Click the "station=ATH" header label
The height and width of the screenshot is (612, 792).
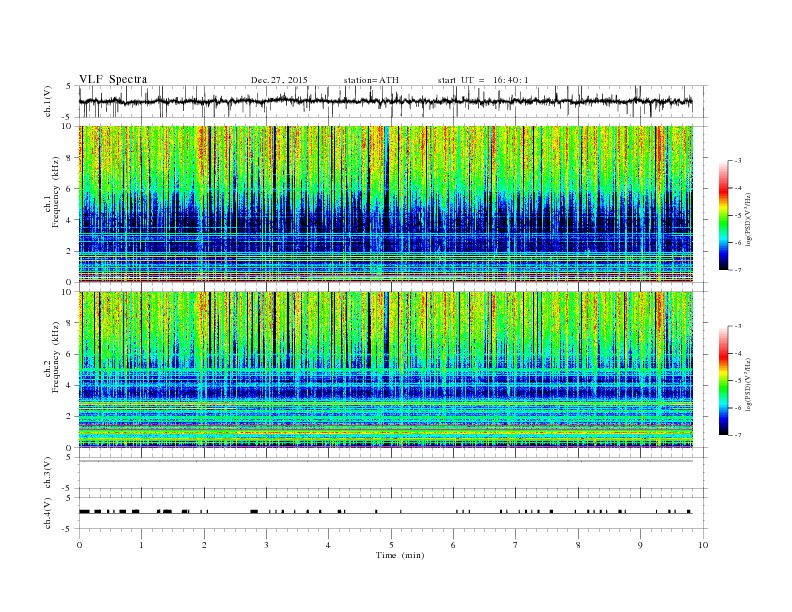pyautogui.click(x=371, y=80)
